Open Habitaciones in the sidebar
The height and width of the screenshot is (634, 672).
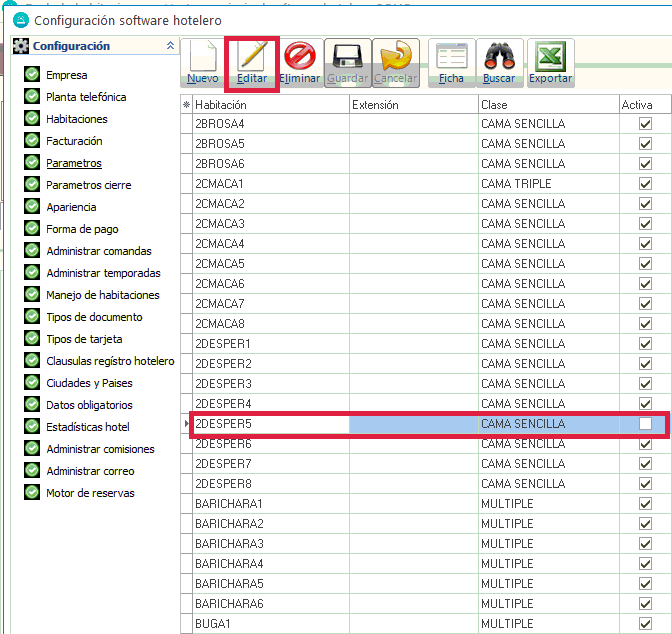coord(76,119)
